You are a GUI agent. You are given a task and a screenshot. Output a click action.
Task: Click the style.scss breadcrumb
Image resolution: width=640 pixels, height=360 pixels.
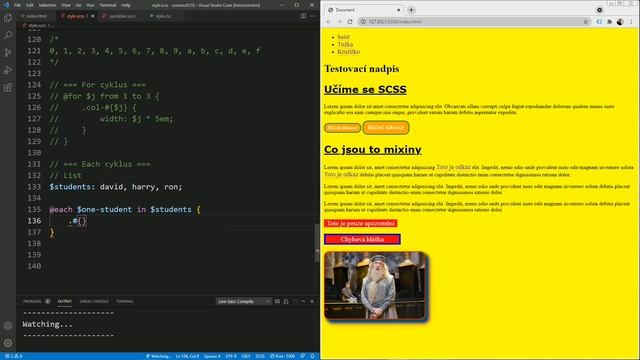tap(38, 25)
